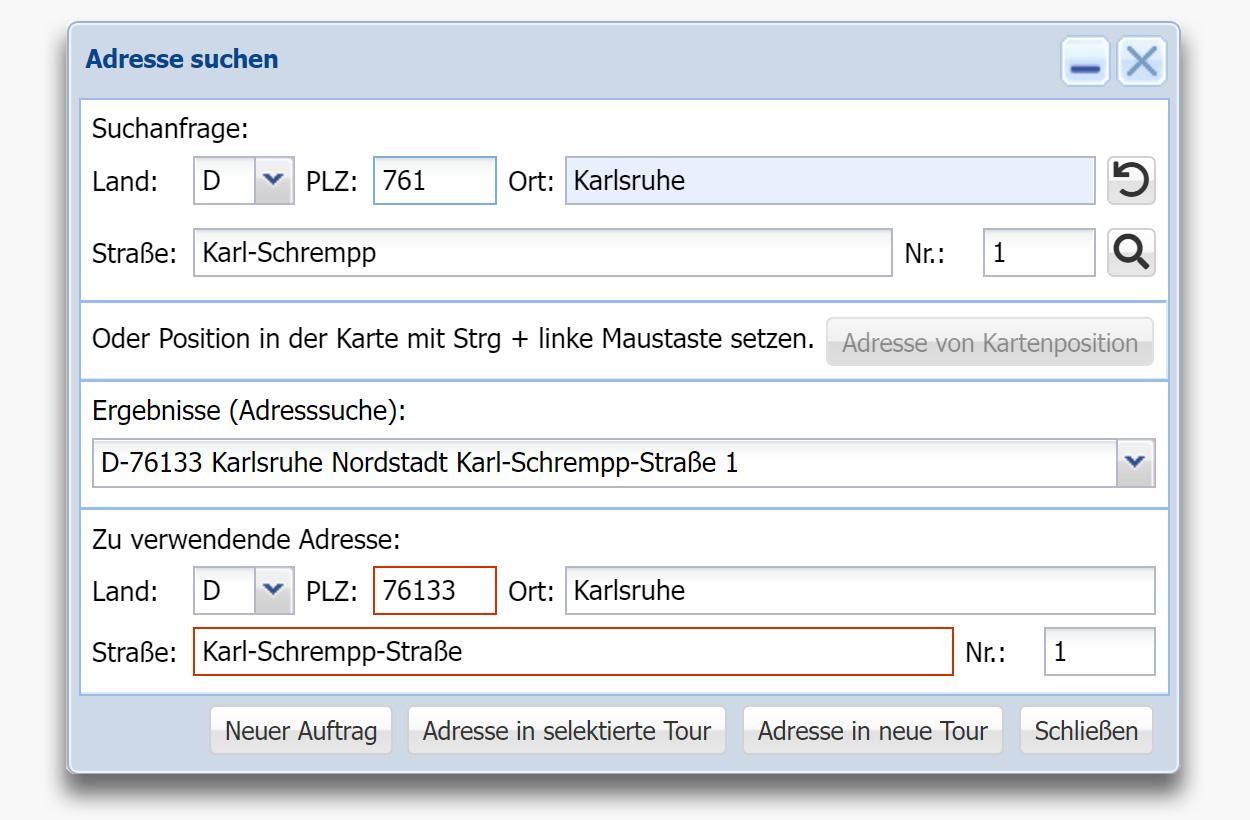Image resolution: width=1250 pixels, height=820 pixels.
Task: Click the magnifier search icon
Action: [1131, 252]
